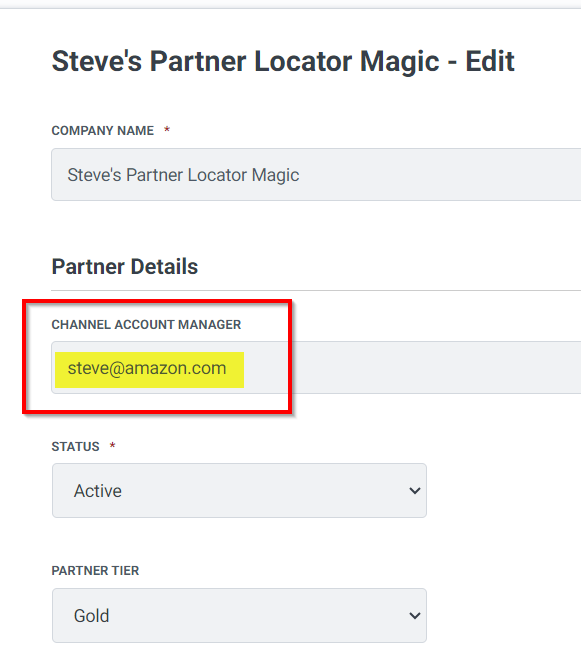This screenshot has height=670, width=581.
Task: Select the 'Gold' text in Partner Tier box
Action: click(91, 616)
